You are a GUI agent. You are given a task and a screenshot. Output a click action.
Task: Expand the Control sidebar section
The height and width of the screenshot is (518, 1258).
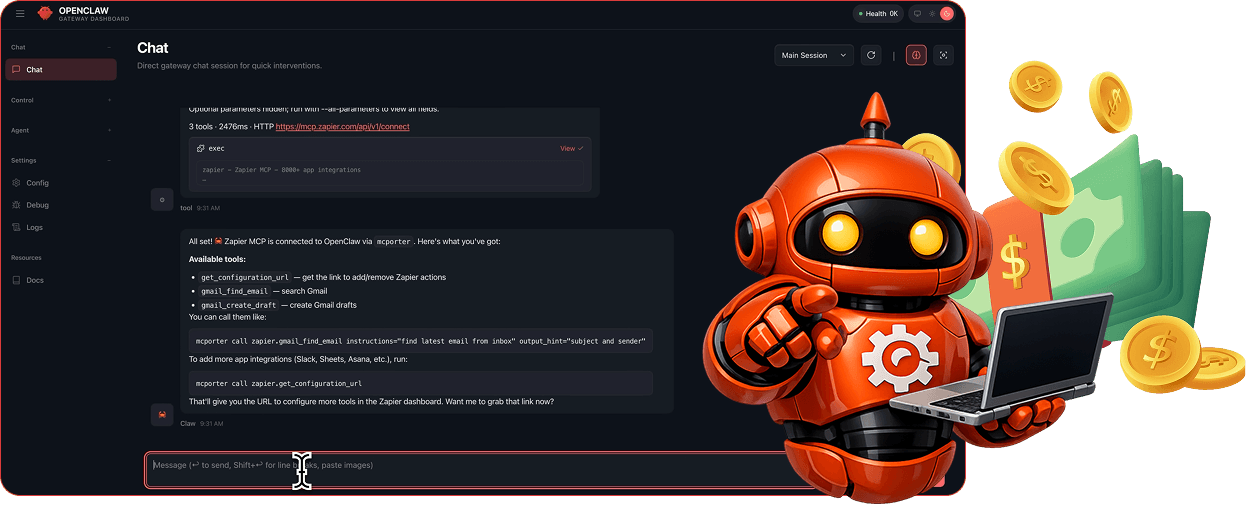[x=60, y=100]
